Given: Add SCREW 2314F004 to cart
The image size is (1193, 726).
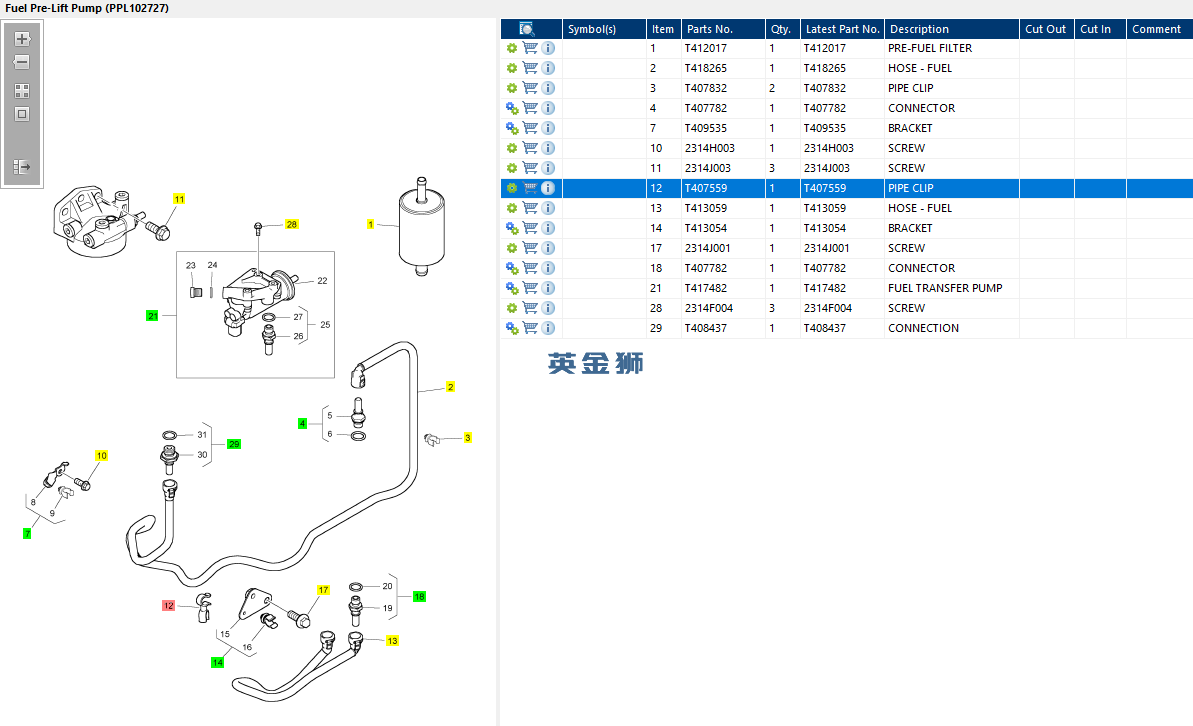Looking at the screenshot, I should coord(530,308).
